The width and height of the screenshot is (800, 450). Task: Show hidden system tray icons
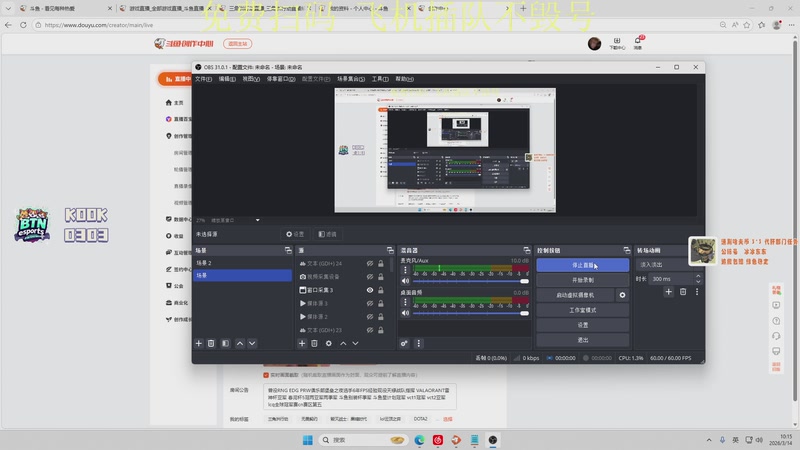tap(709, 440)
